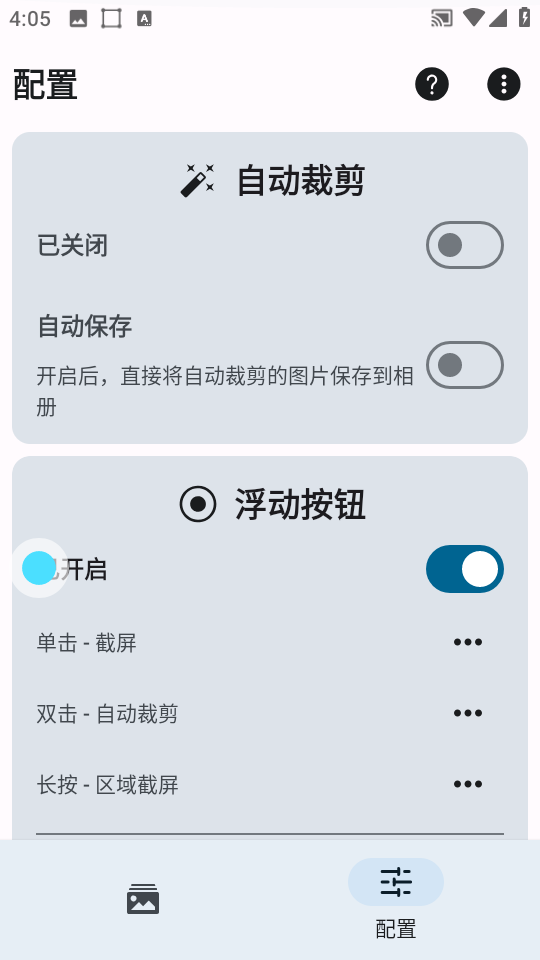Viewport: 540px width, 960px height.
Task: Enable the 自动裁剪 switch labeled 已关闭
Action: pos(465,245)
